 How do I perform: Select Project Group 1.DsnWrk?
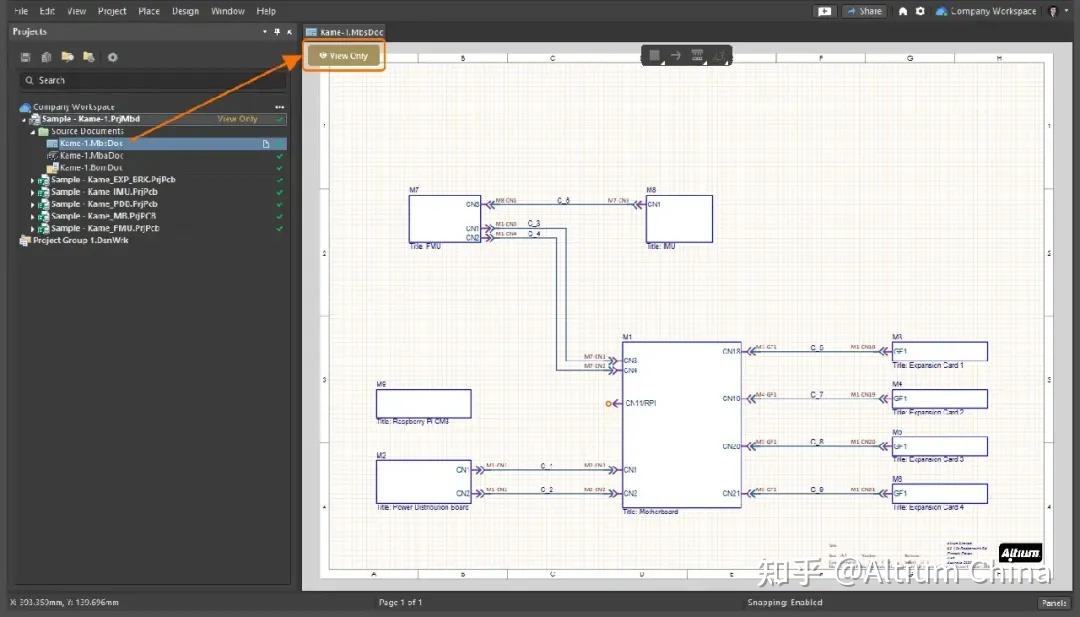pyautogui.click(x=81, y=240)
